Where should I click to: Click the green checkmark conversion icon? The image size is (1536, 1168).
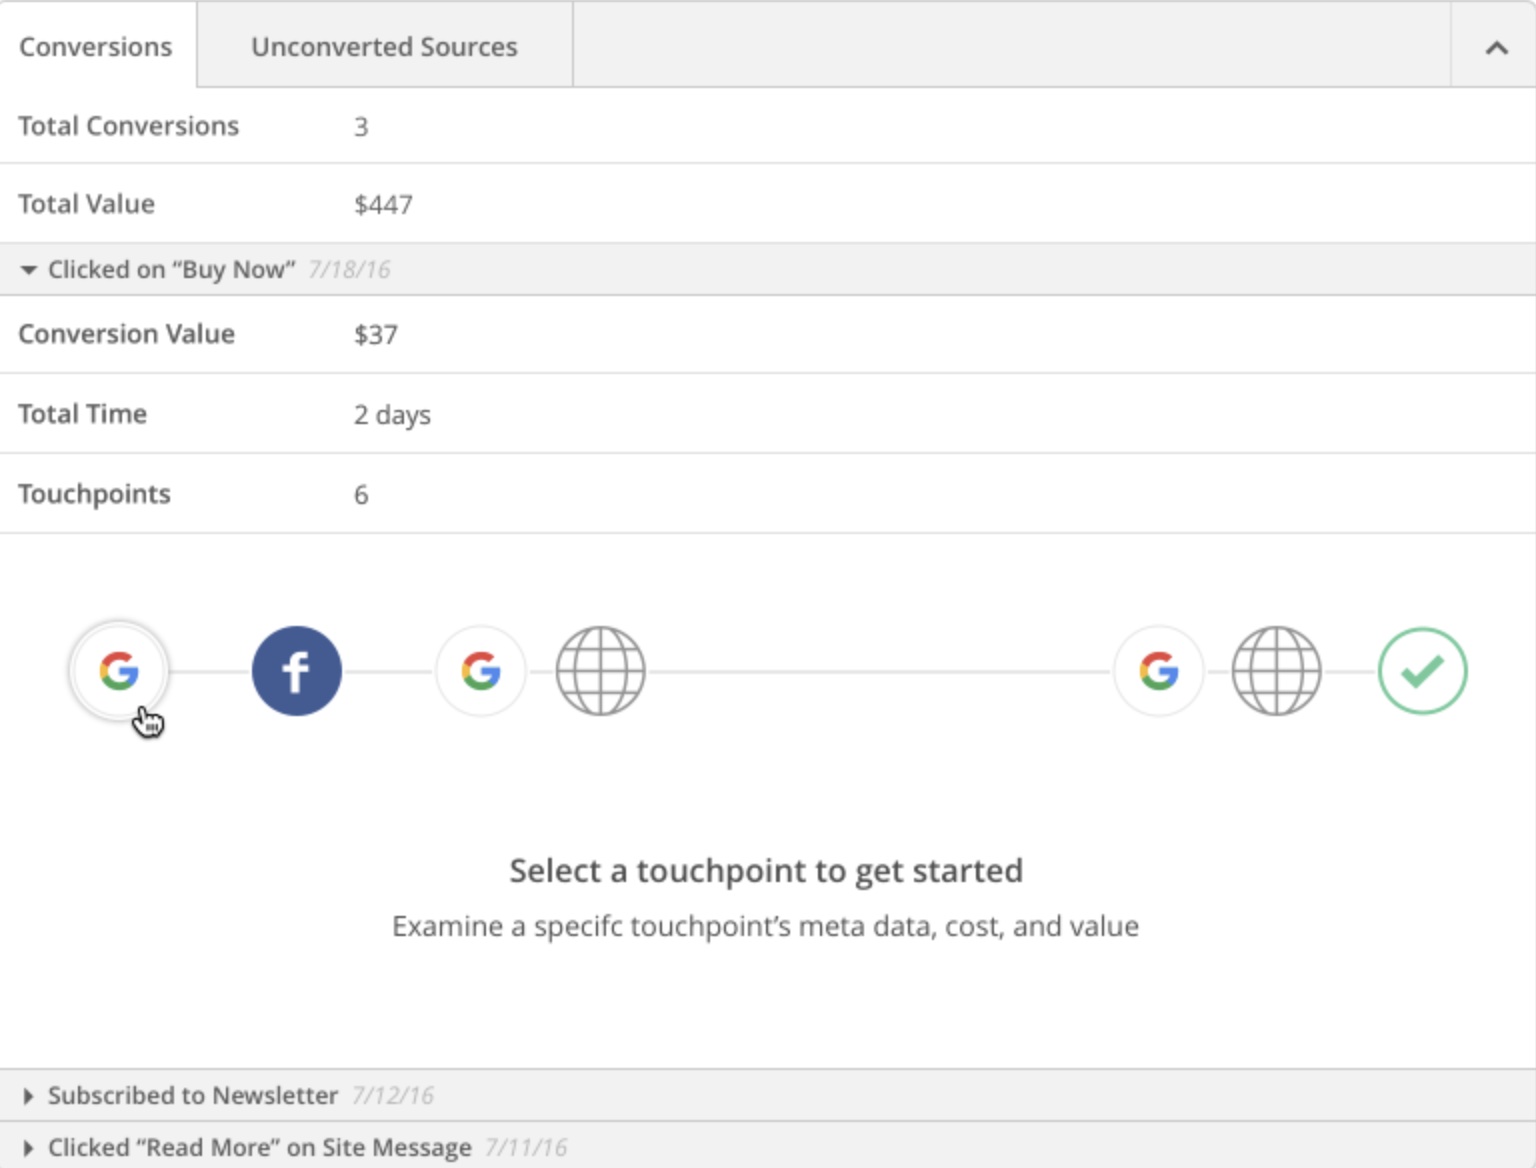click(x=1423, y=671)
